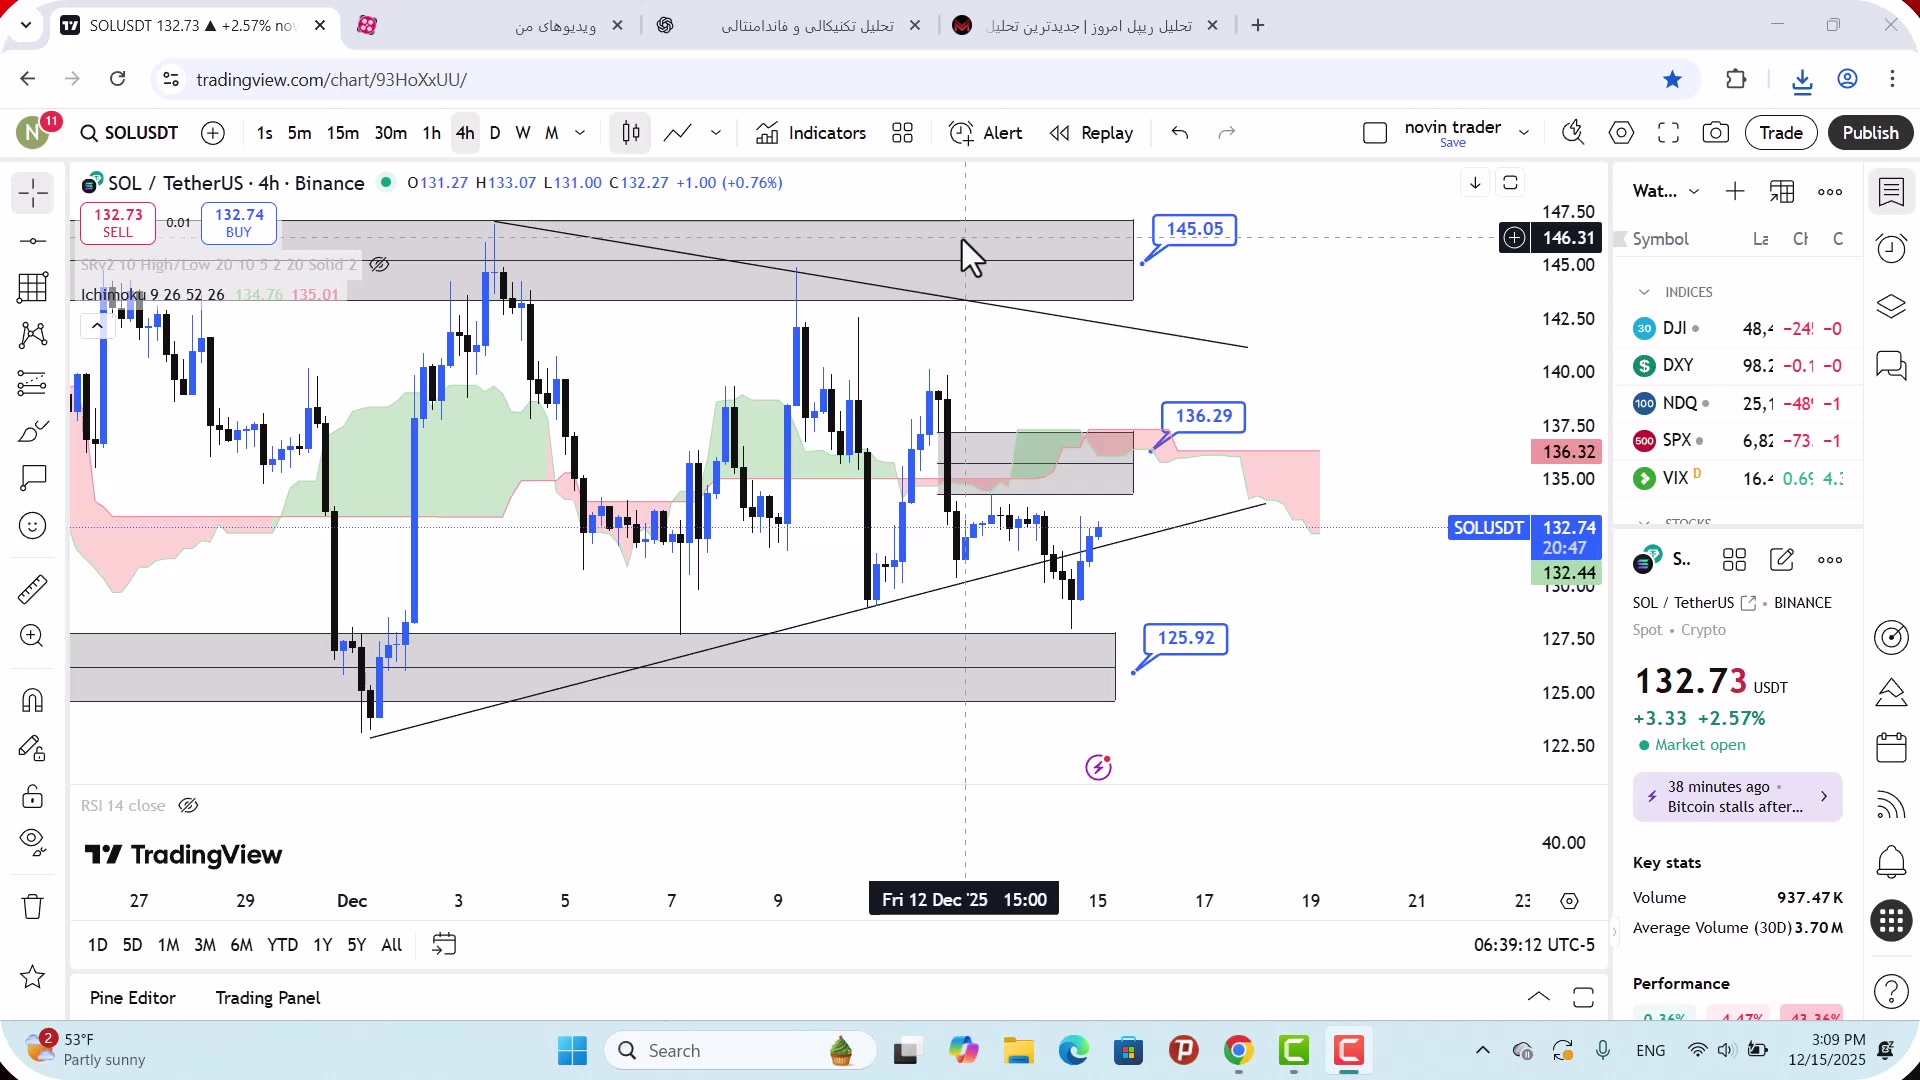Open the emoji icons tool
Screen dimensions: 1920x1080
[x=32, y=526]
